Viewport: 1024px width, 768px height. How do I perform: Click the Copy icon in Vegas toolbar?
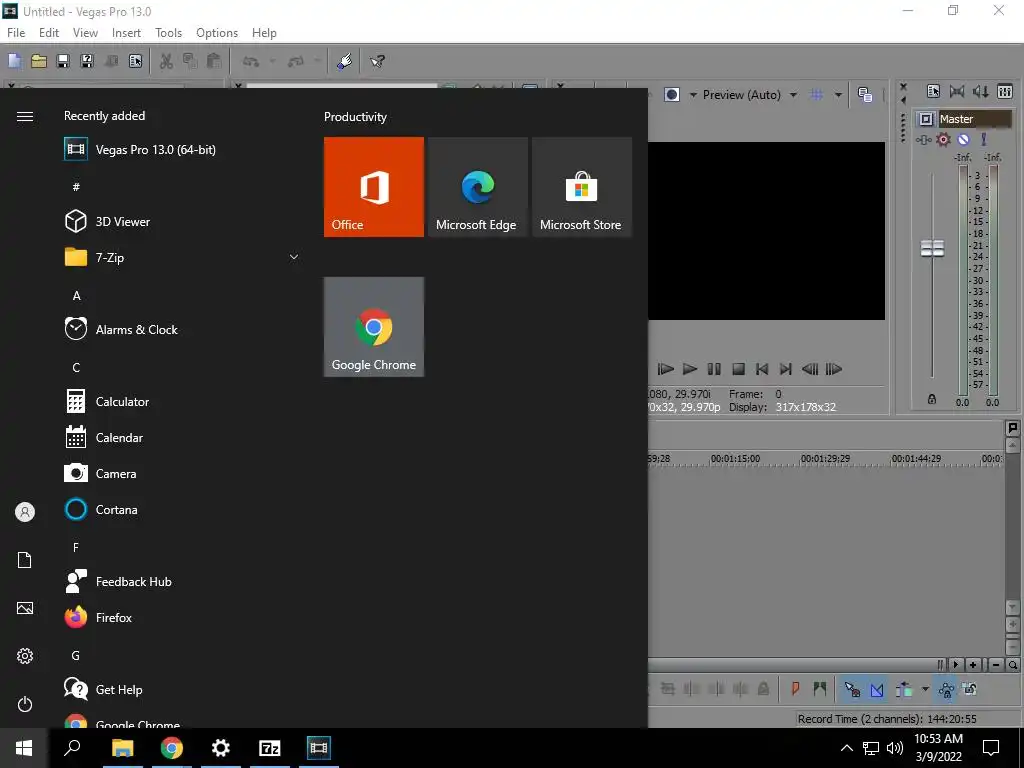pos(190,61)
